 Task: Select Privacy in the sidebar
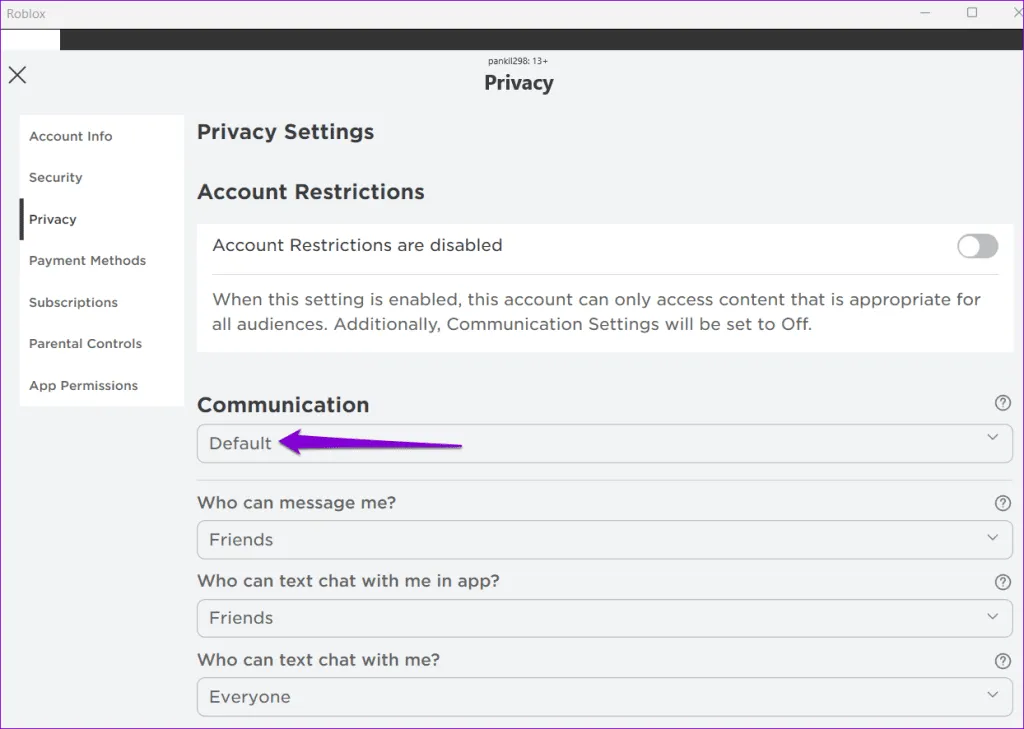pos(53,219)
